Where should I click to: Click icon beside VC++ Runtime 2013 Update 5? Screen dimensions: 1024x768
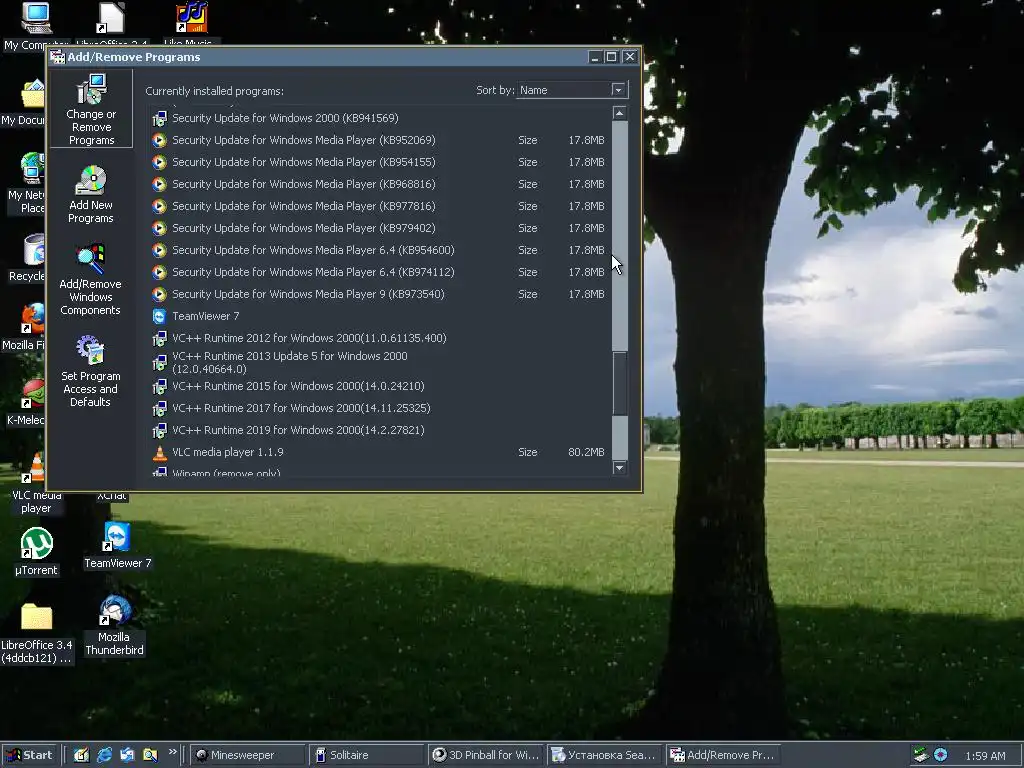coord(159,362)
